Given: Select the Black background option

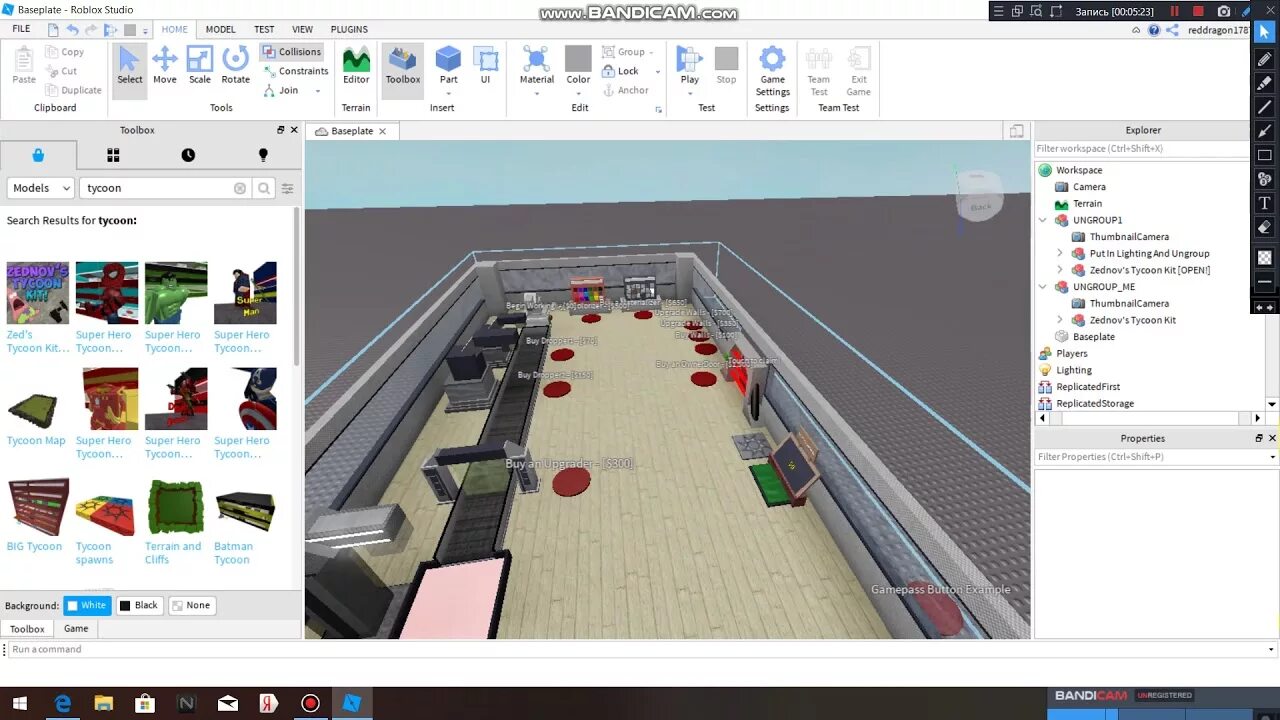Looking at the screenshot, I should point(139,605).
